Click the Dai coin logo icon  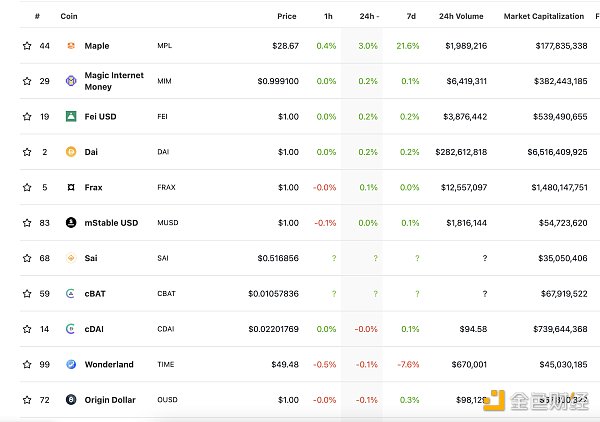(x=71, y=152)
